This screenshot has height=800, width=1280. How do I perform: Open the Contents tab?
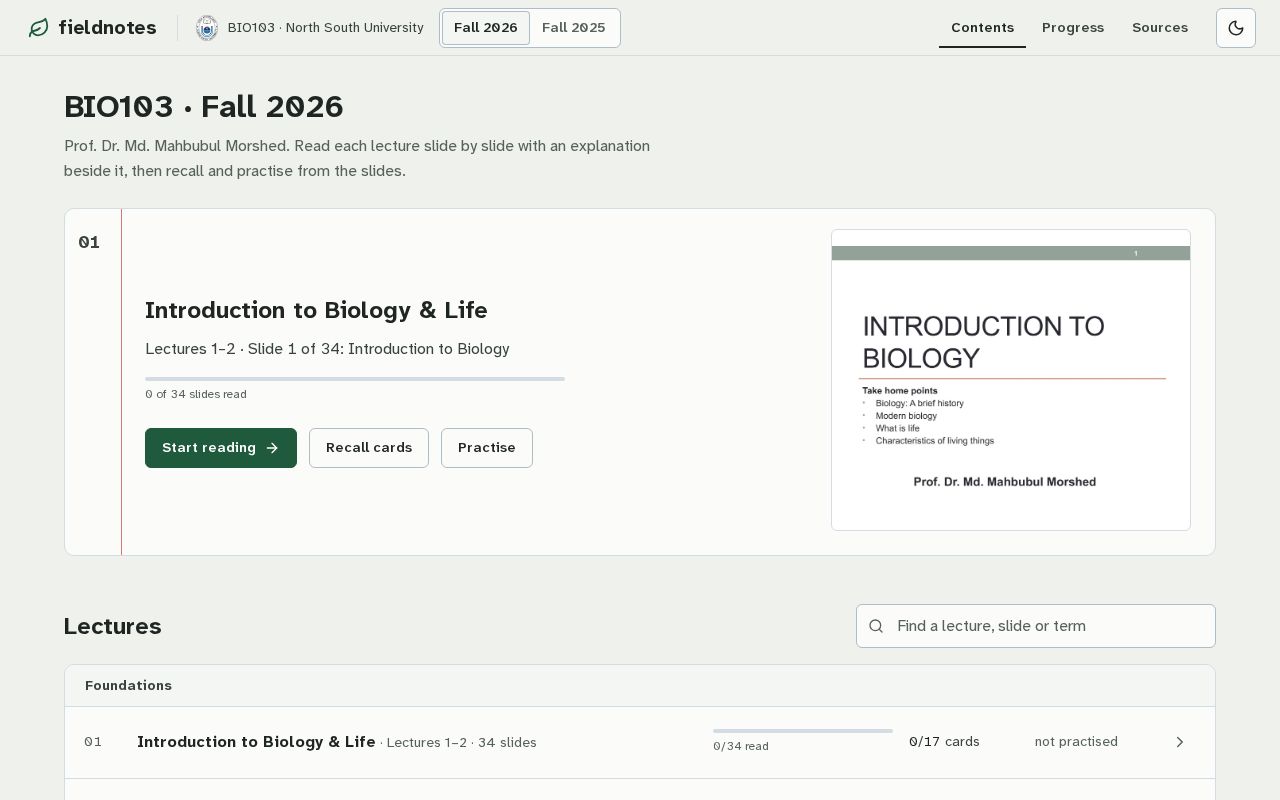(x=982, y=28)
